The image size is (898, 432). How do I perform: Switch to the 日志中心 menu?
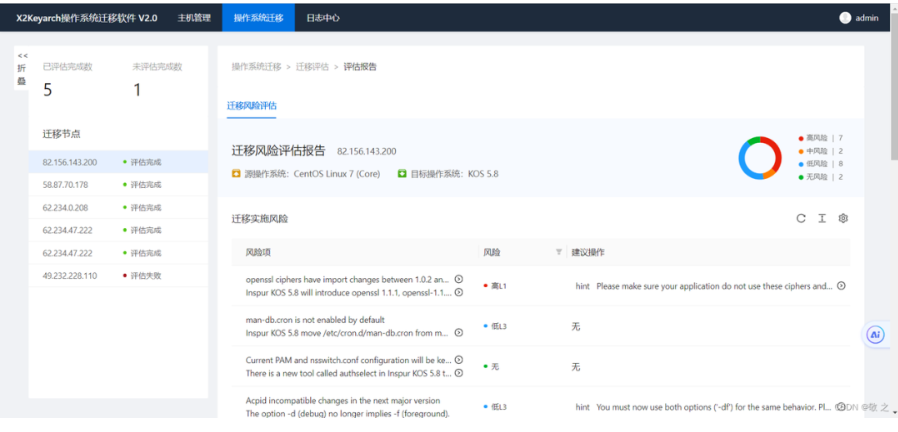click(x=322, y=17)
